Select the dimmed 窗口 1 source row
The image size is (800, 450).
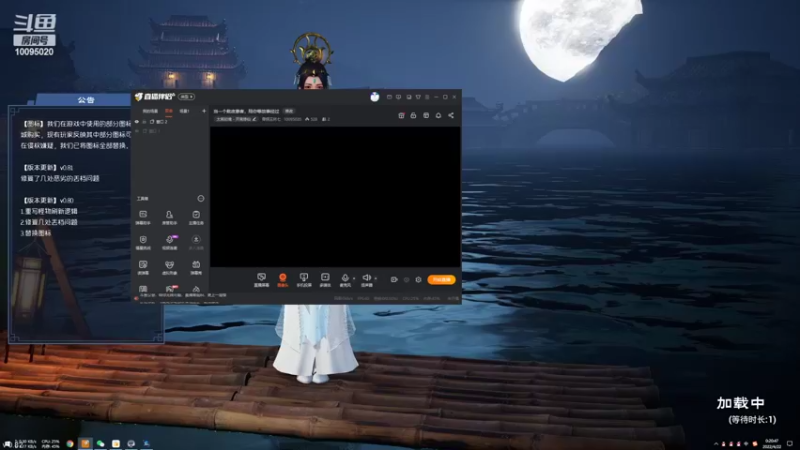pyautogui.click(x=170, y=131)
